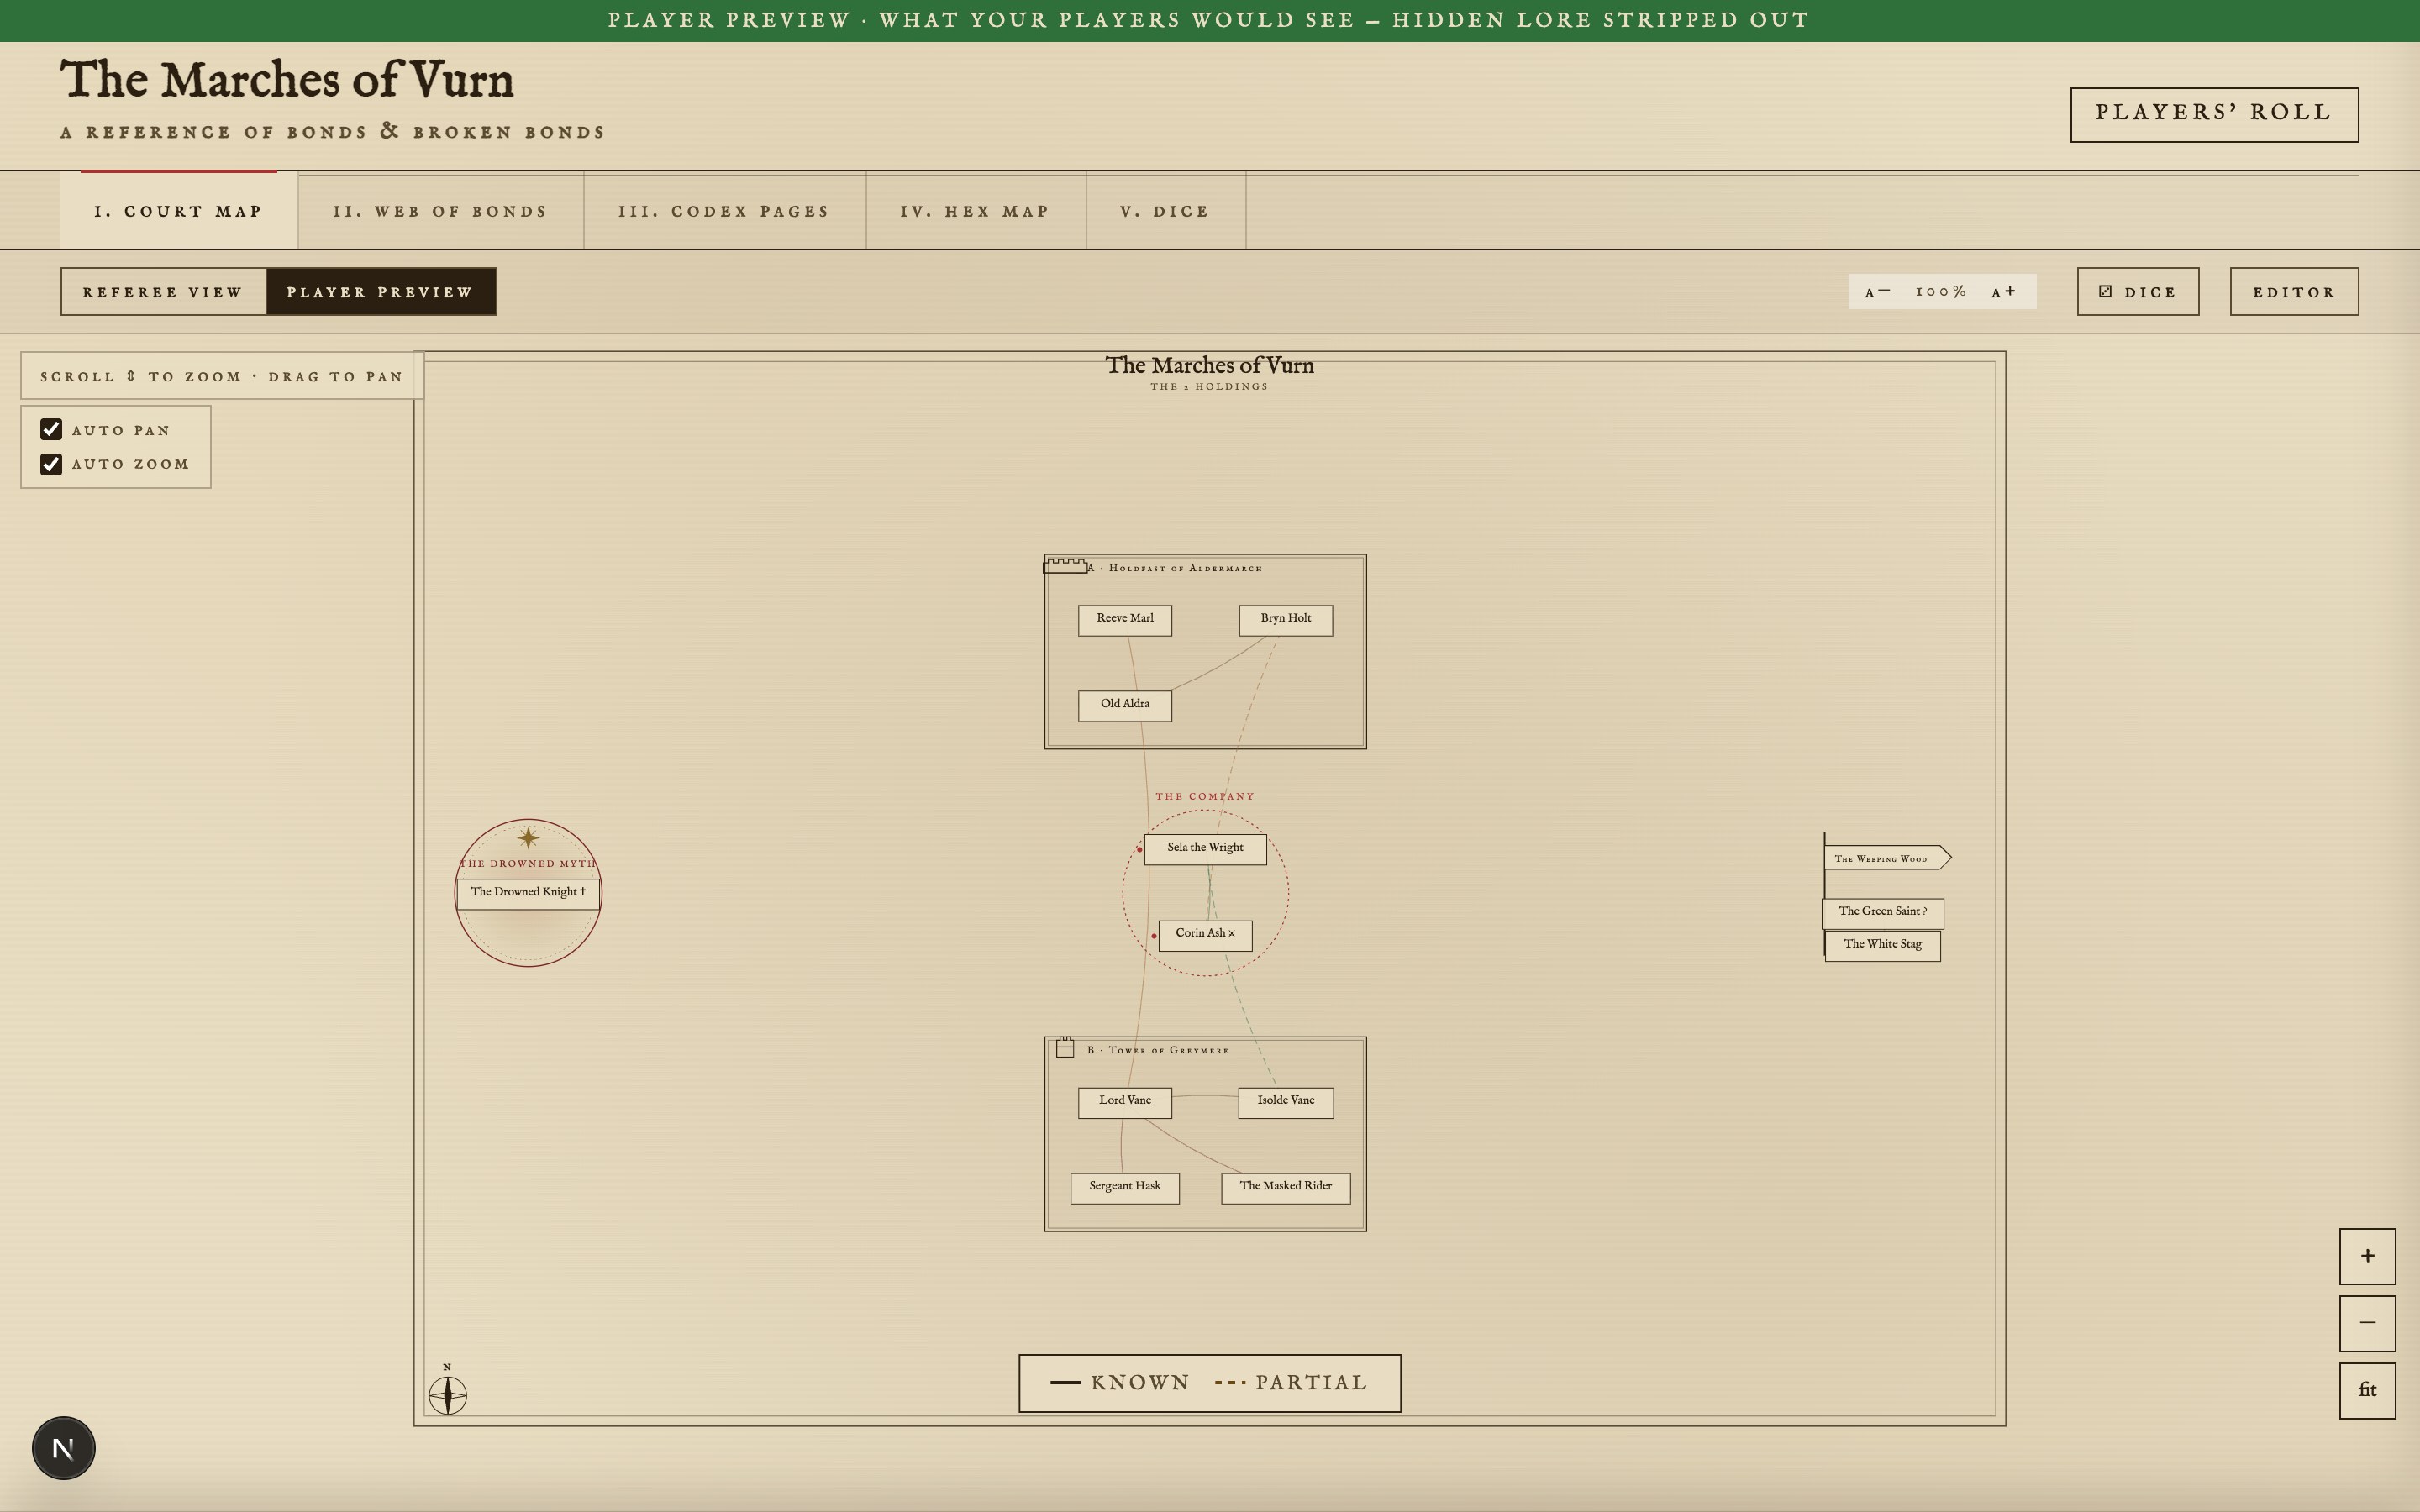Decrease text size with A−
This screenshot has width=2420, height=1512.
pos(1877,292)
